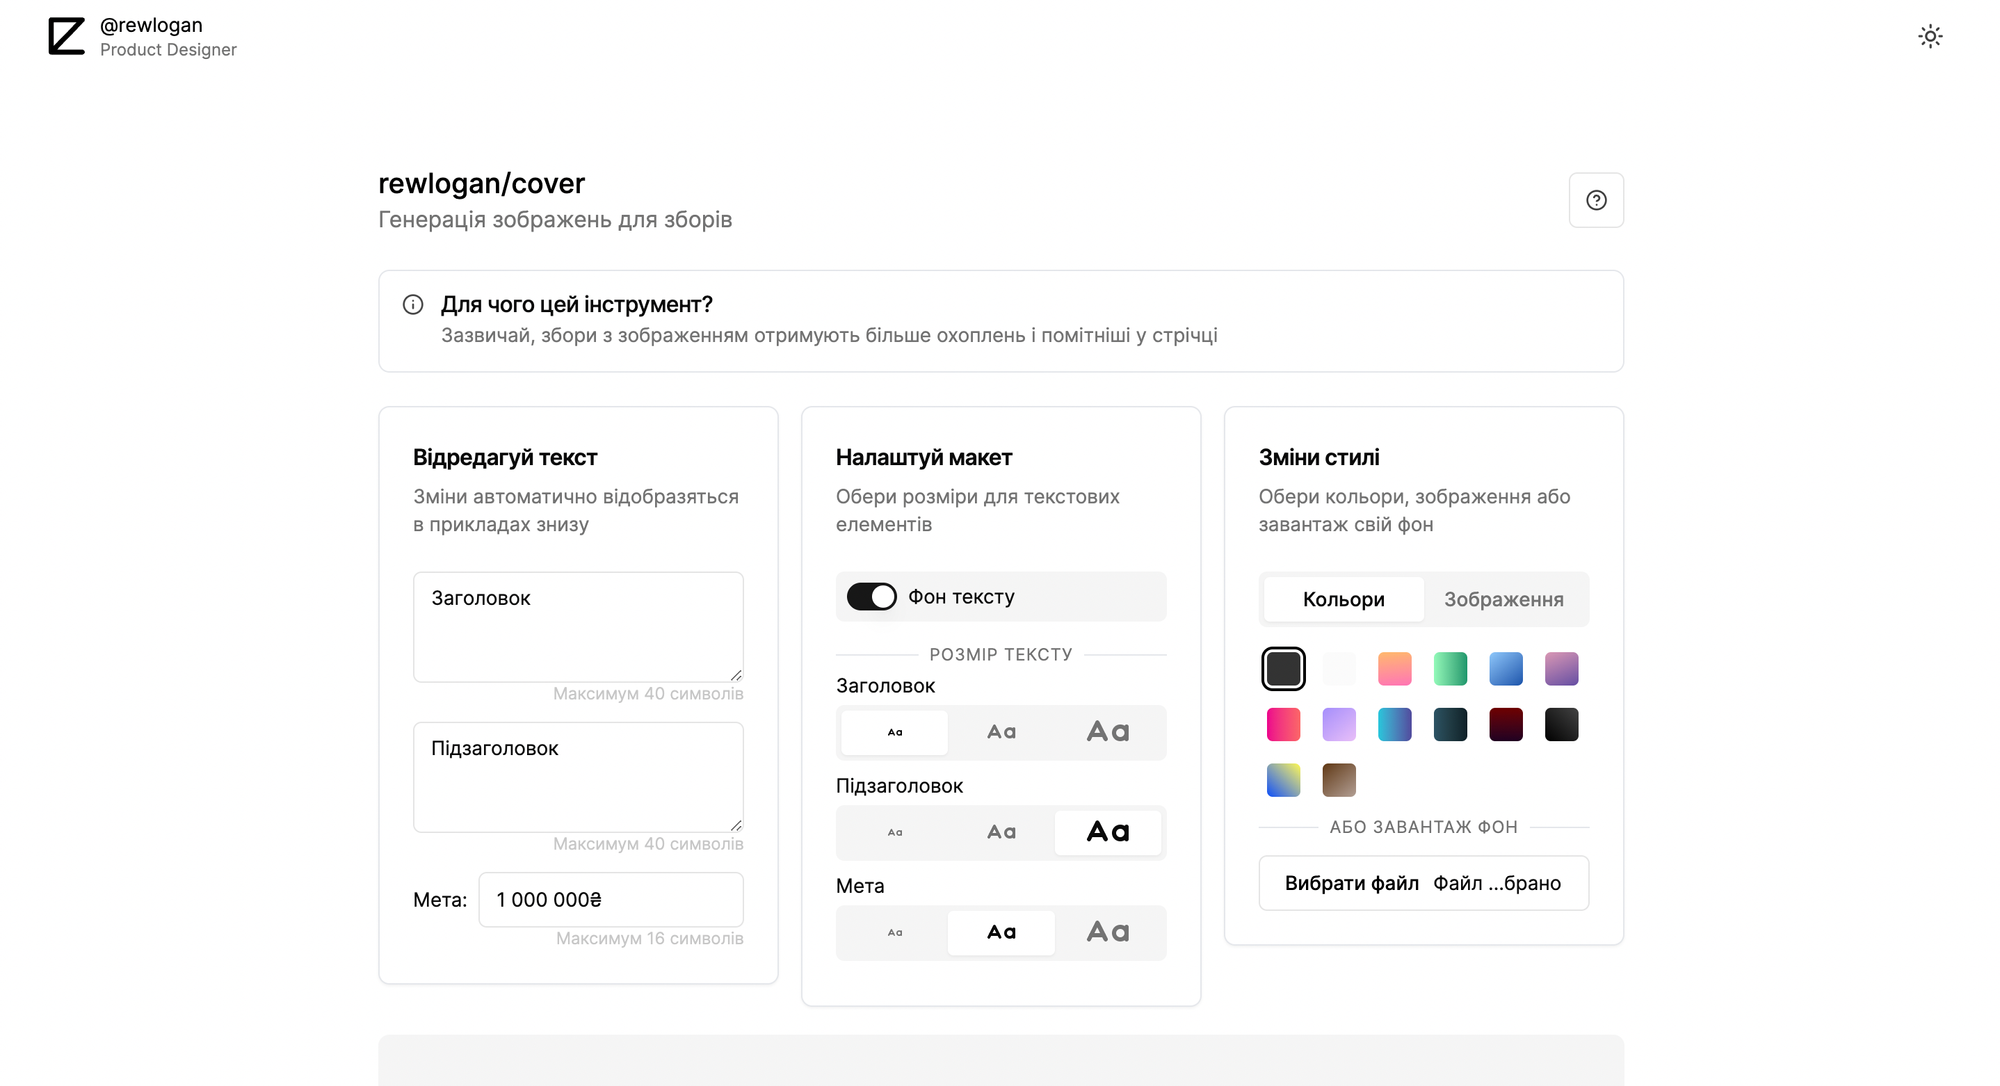Select small Aa size for Заголовок
Screen dimensions: 2000x1086
point(894,733)
